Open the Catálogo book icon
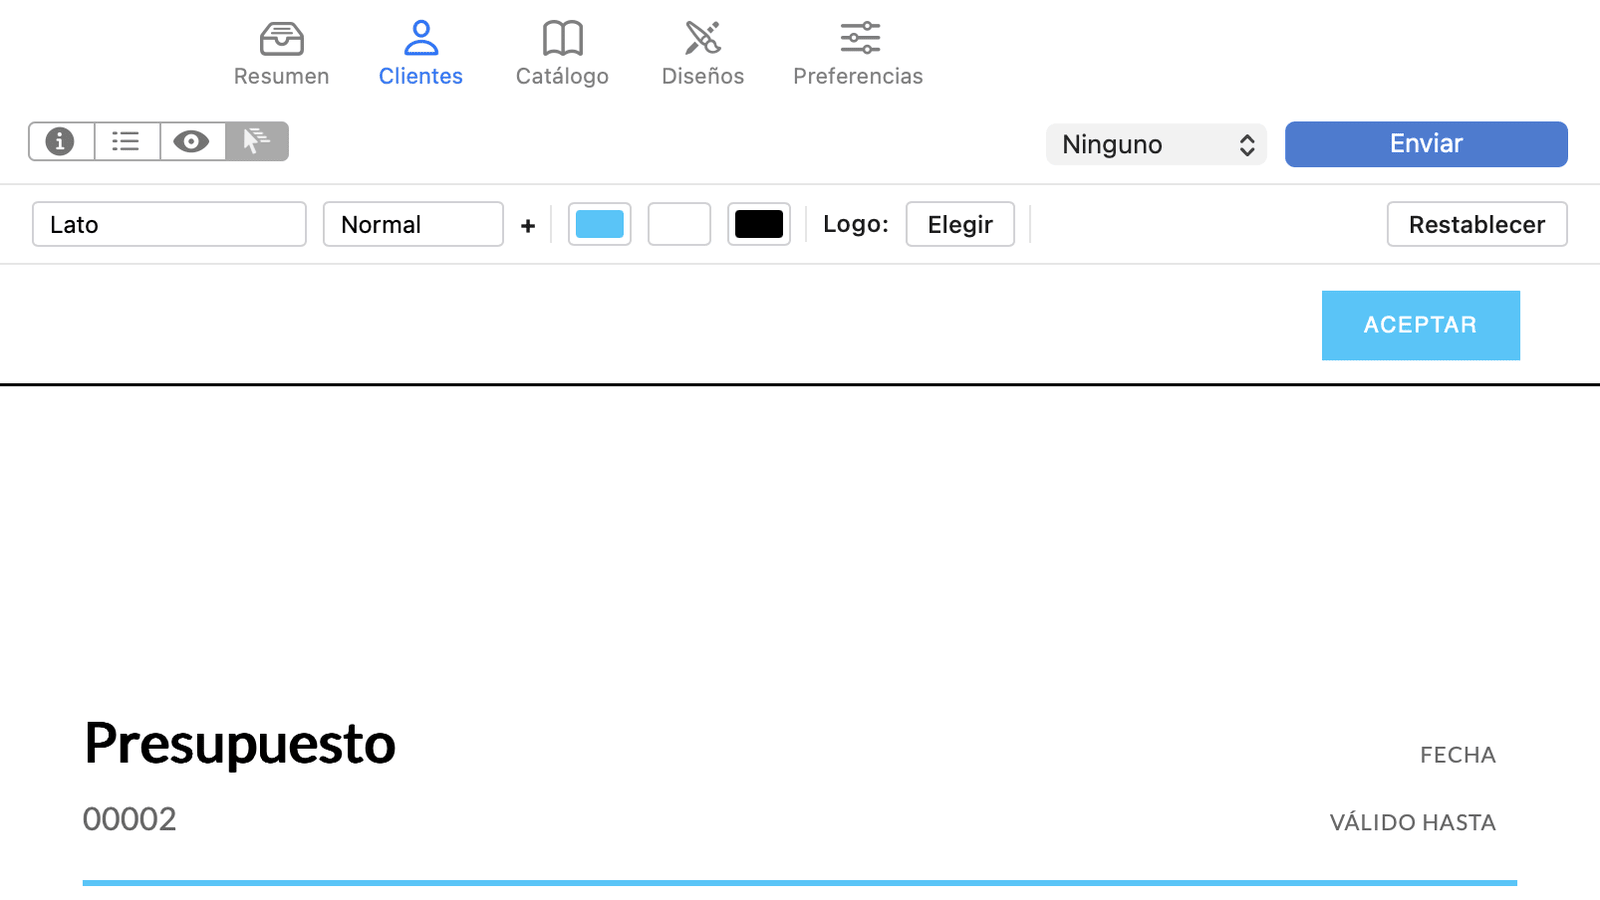The height and width of the screenshot is (900, 1600). pyautogui.click(x=562, y=39)
